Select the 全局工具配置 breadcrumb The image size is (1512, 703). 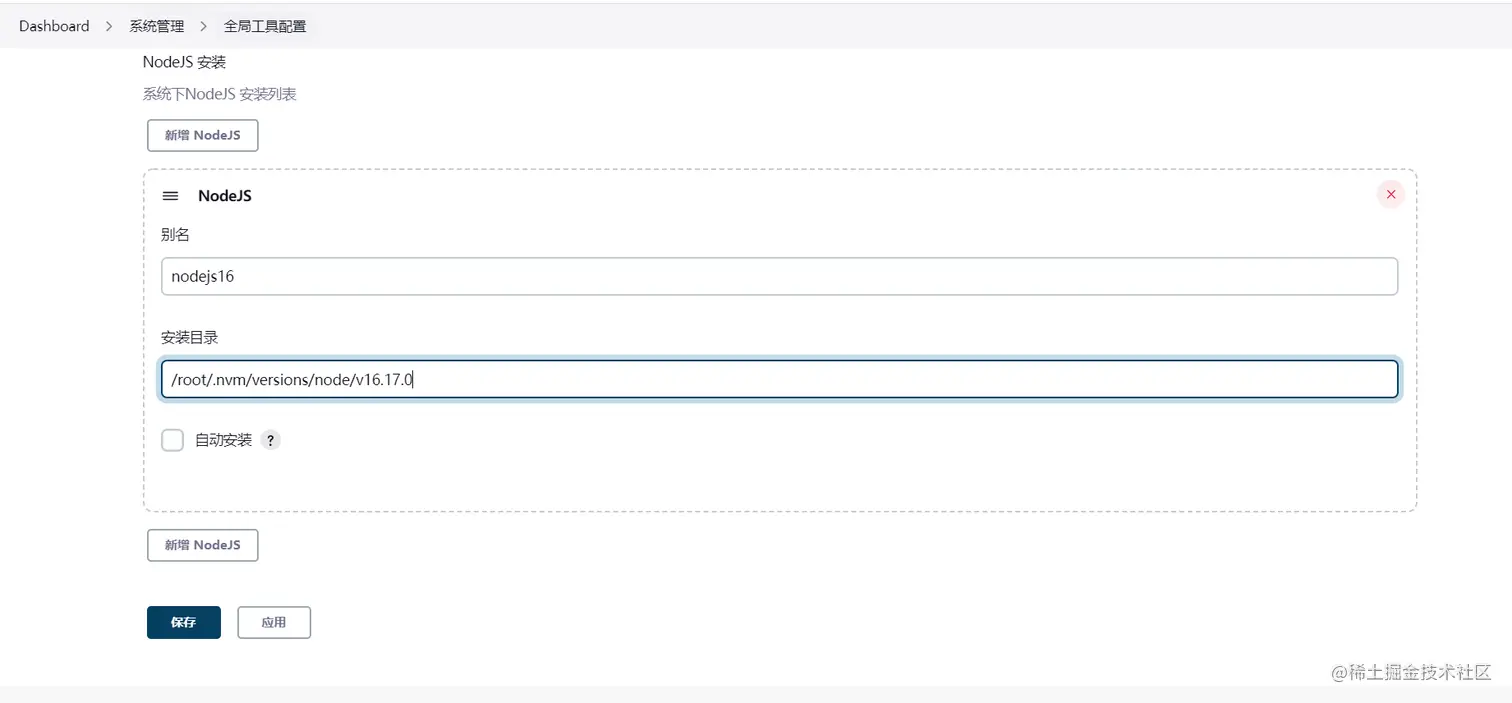coord(265,26)
